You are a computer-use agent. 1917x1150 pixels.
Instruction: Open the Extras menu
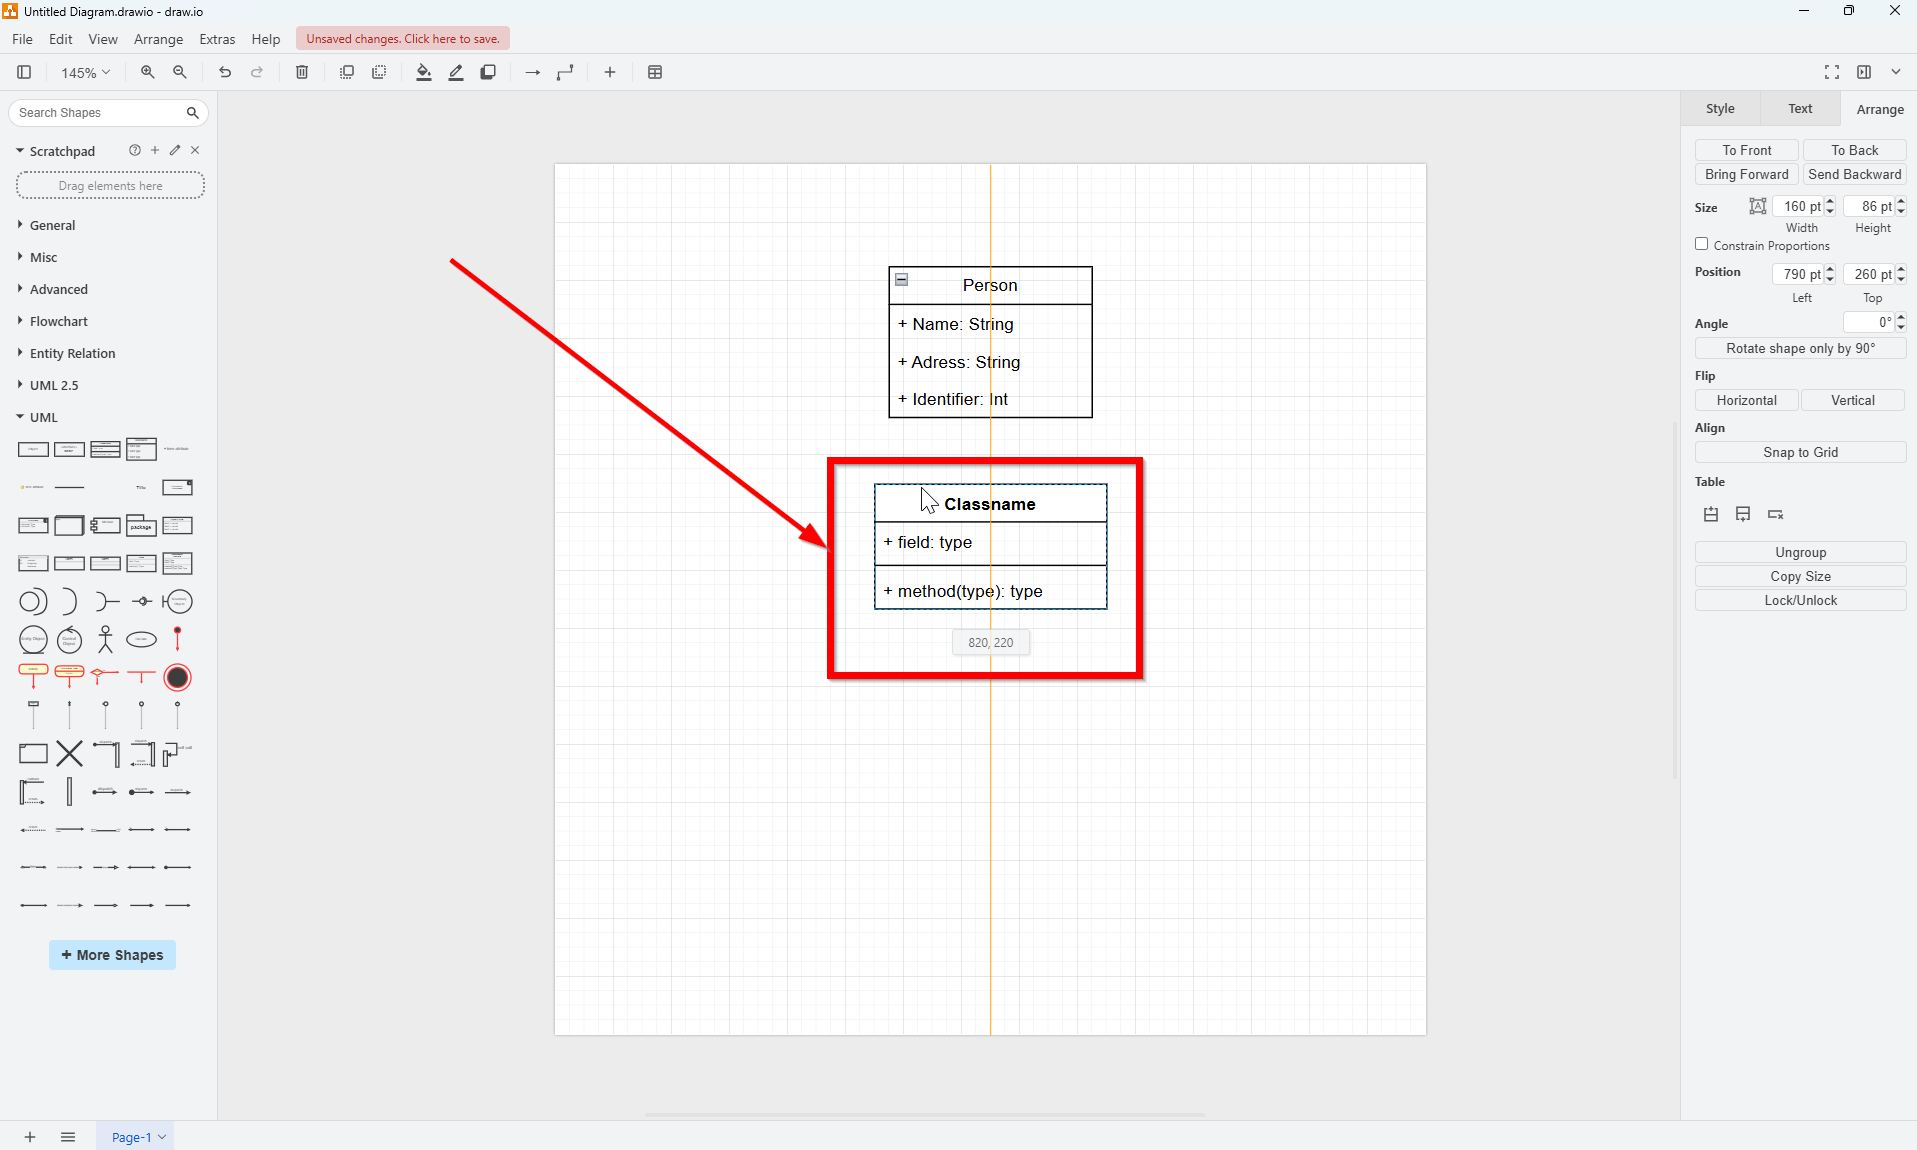(217, 39)
